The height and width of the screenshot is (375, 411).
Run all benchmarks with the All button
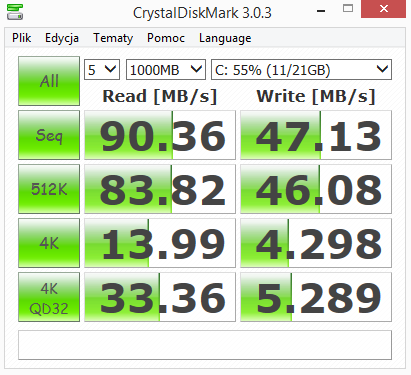point(49,81)
